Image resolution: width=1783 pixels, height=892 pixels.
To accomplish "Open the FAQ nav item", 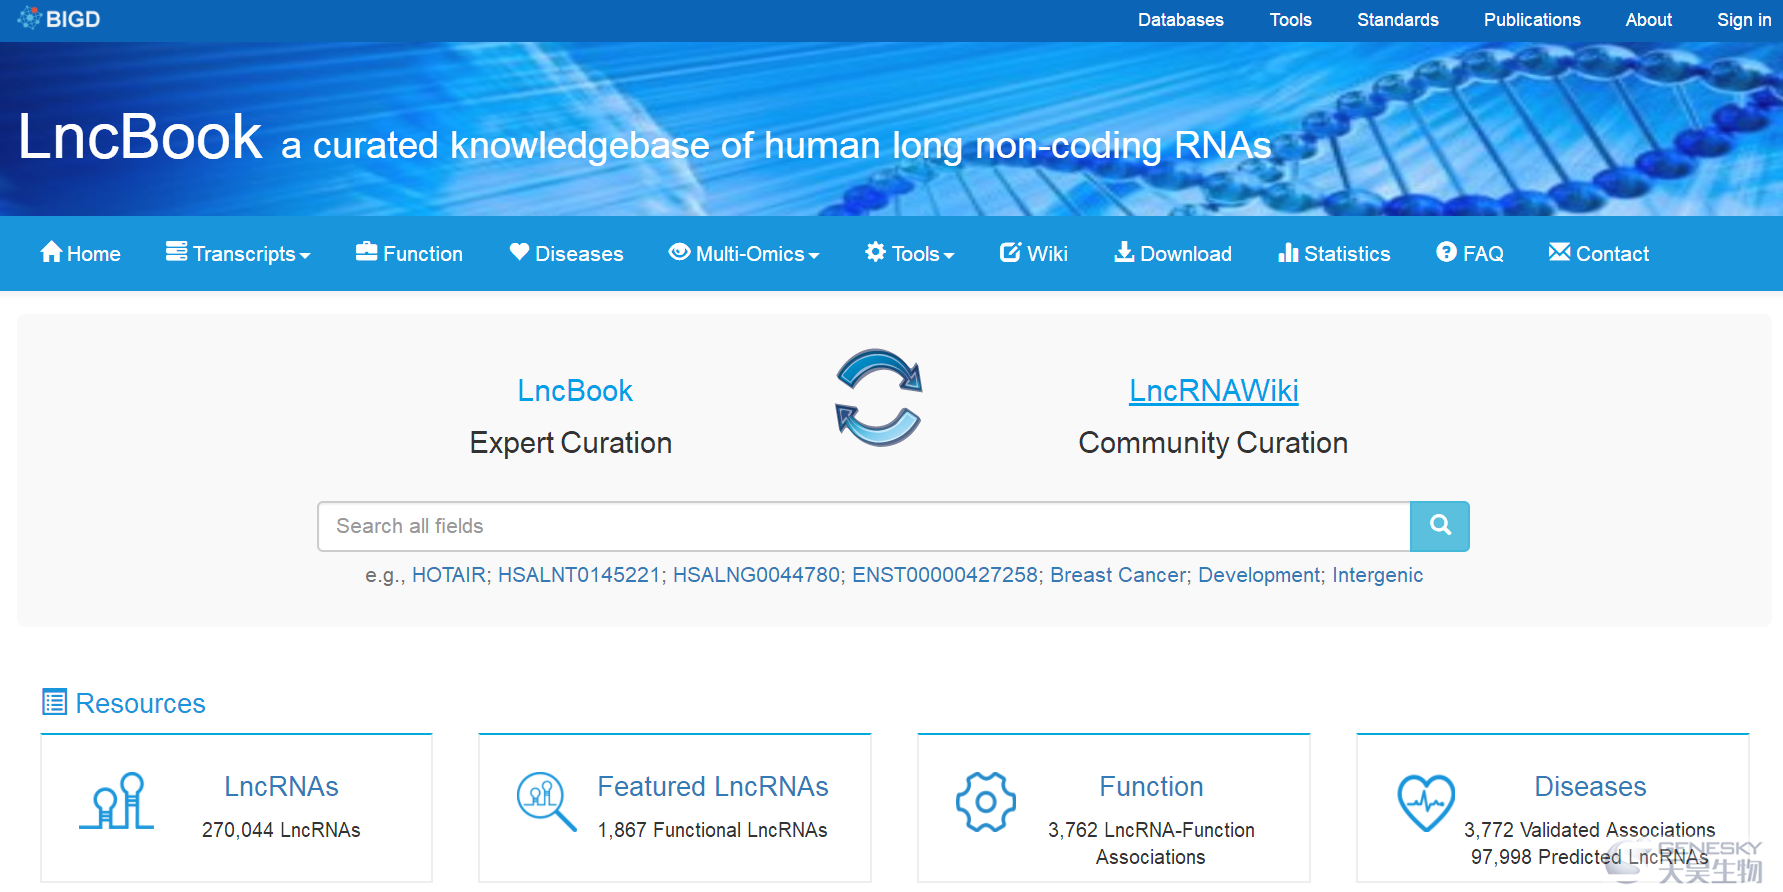I will (1470, 253).
